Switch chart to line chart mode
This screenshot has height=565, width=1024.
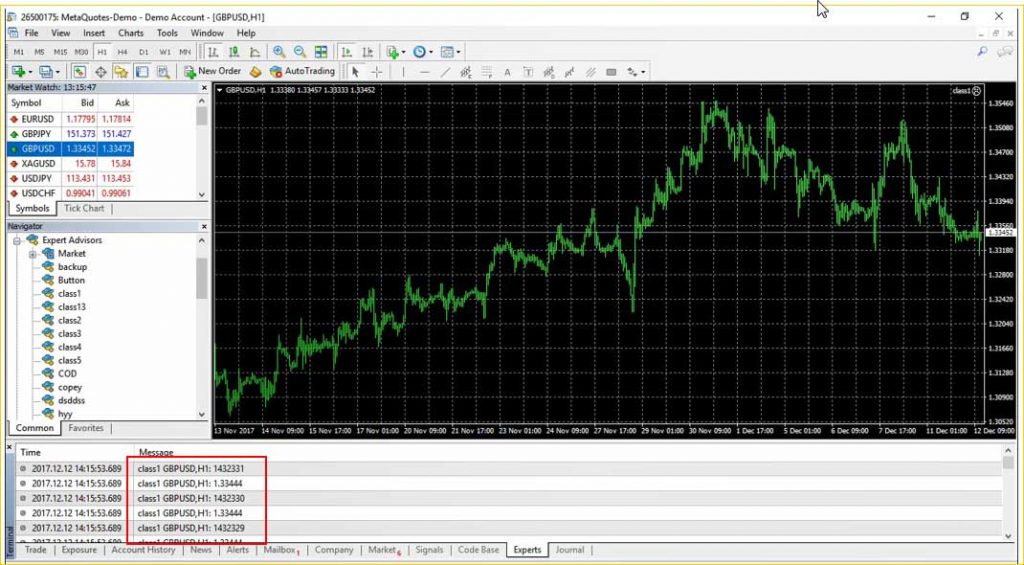[x=255, y=52]
